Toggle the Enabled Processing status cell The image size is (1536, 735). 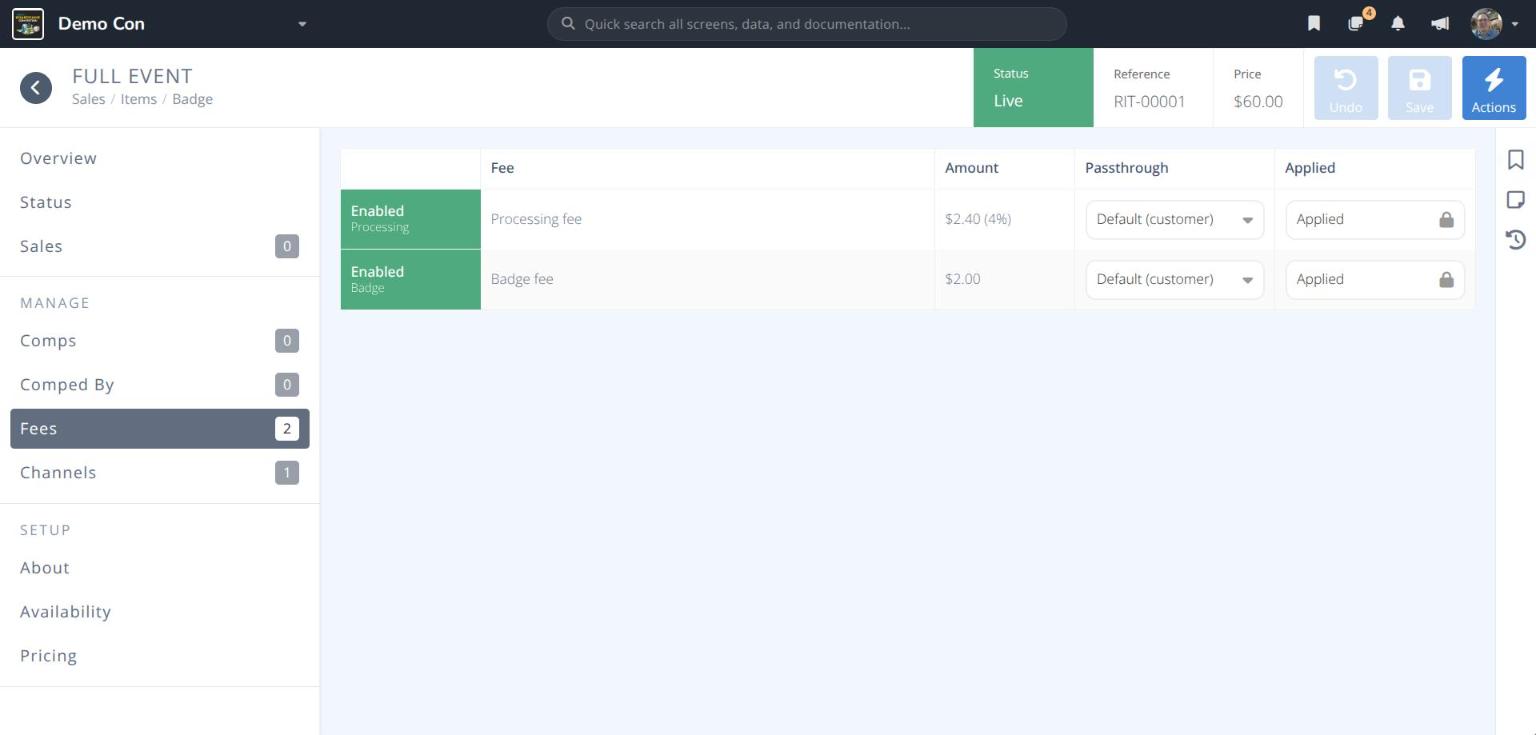click(x=411, y=219)
